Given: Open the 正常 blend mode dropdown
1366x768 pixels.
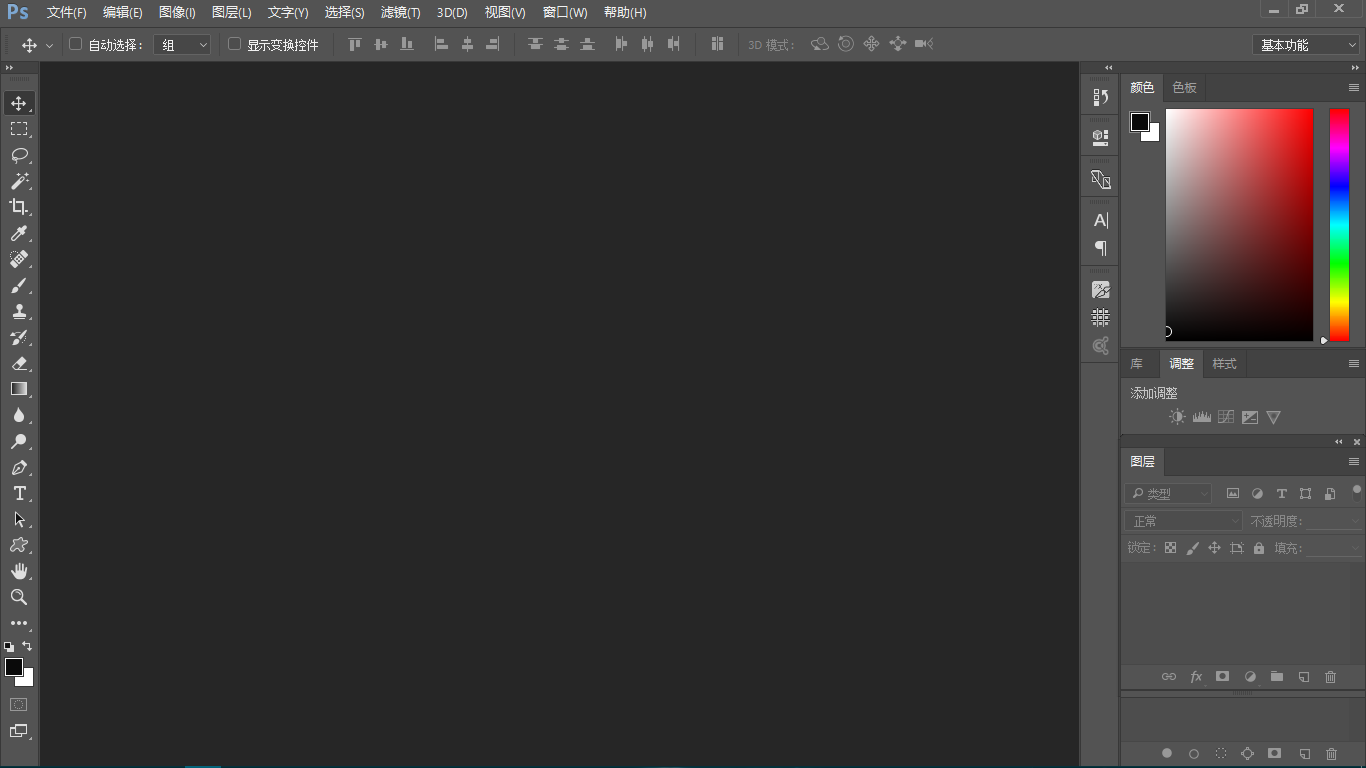Looking at the screenshot, I should pyautogui.click(x=1184, y=521).
